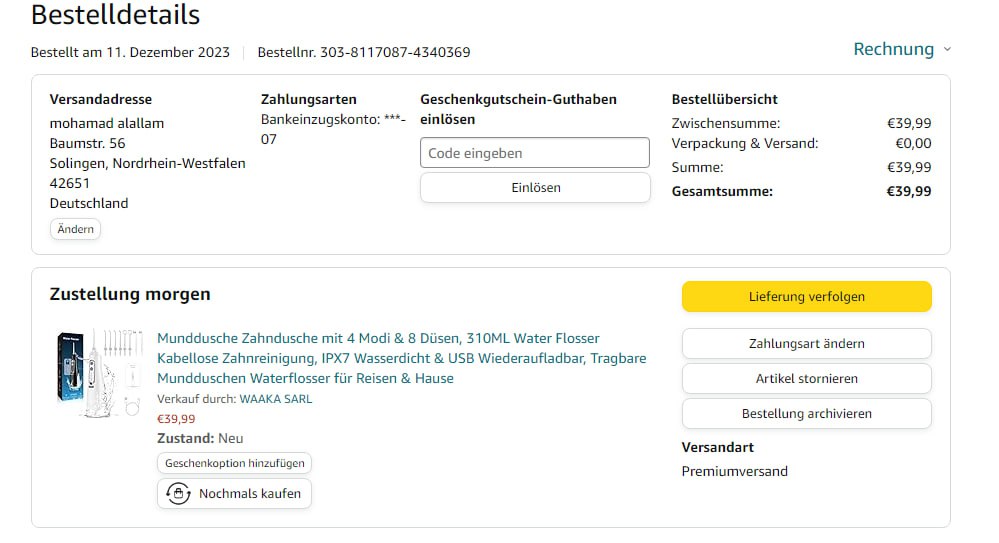
Task: Open the Rechnung invoice link
Action: pyautogui.click(x=893, y=49)
